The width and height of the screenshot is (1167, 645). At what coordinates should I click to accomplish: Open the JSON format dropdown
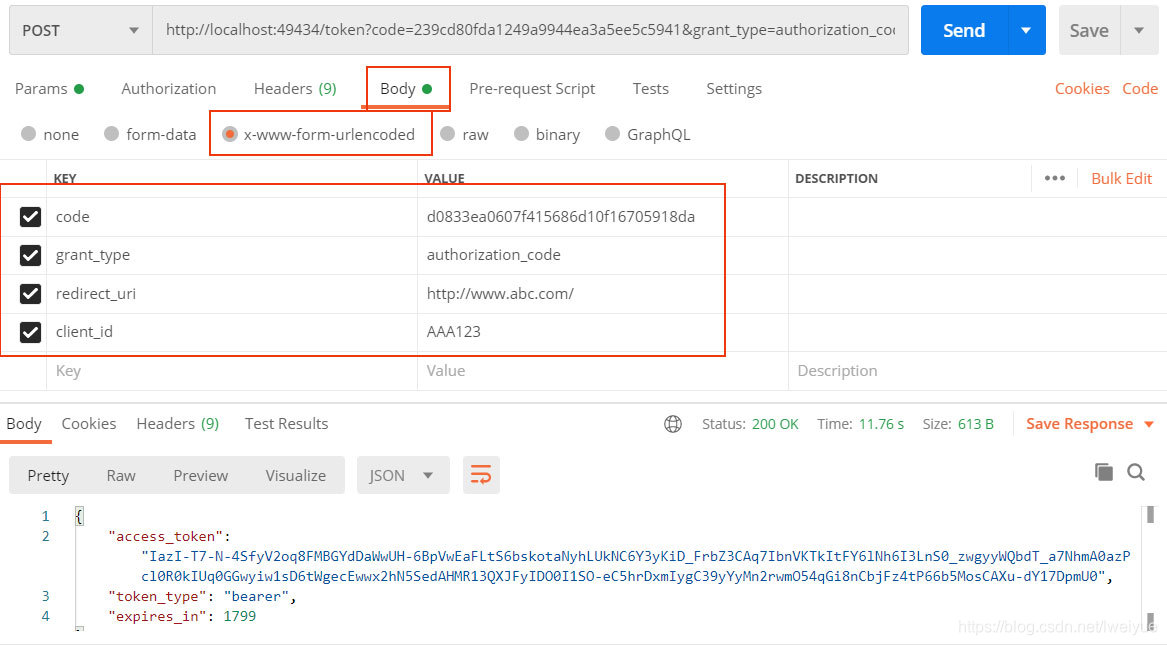[403, 475]
